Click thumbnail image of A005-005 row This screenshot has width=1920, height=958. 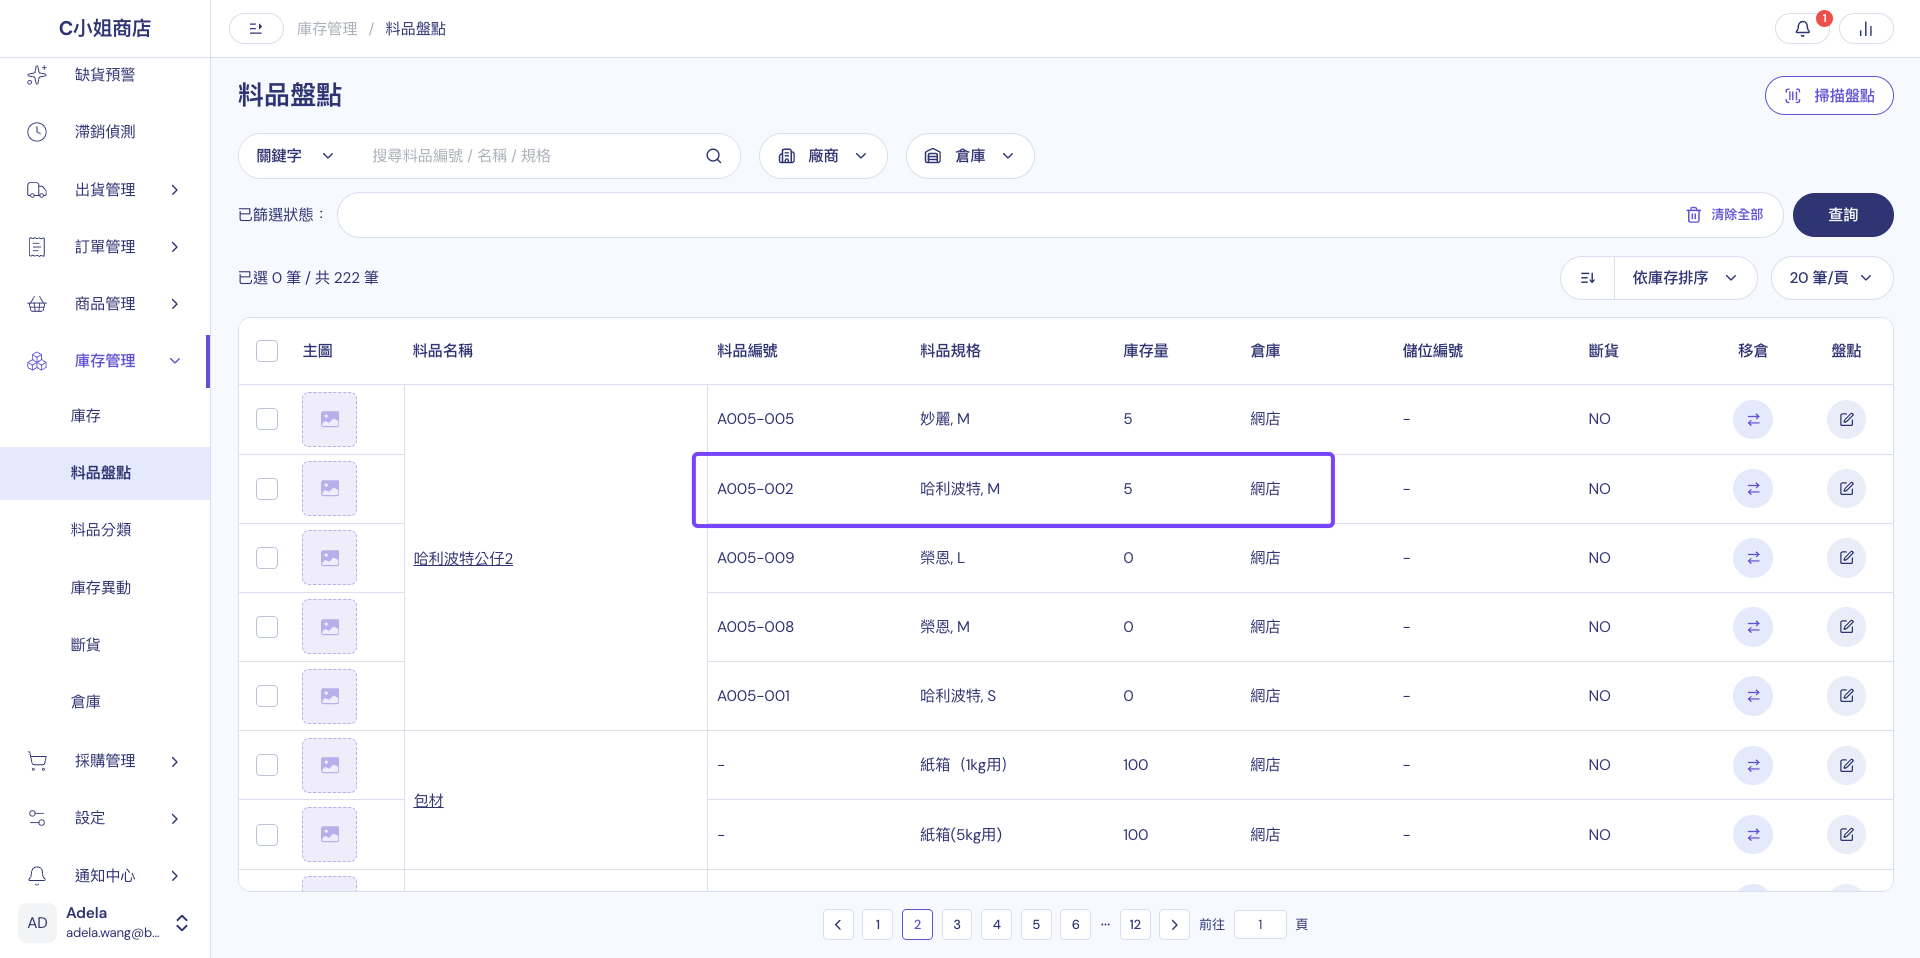pos(329,419)
